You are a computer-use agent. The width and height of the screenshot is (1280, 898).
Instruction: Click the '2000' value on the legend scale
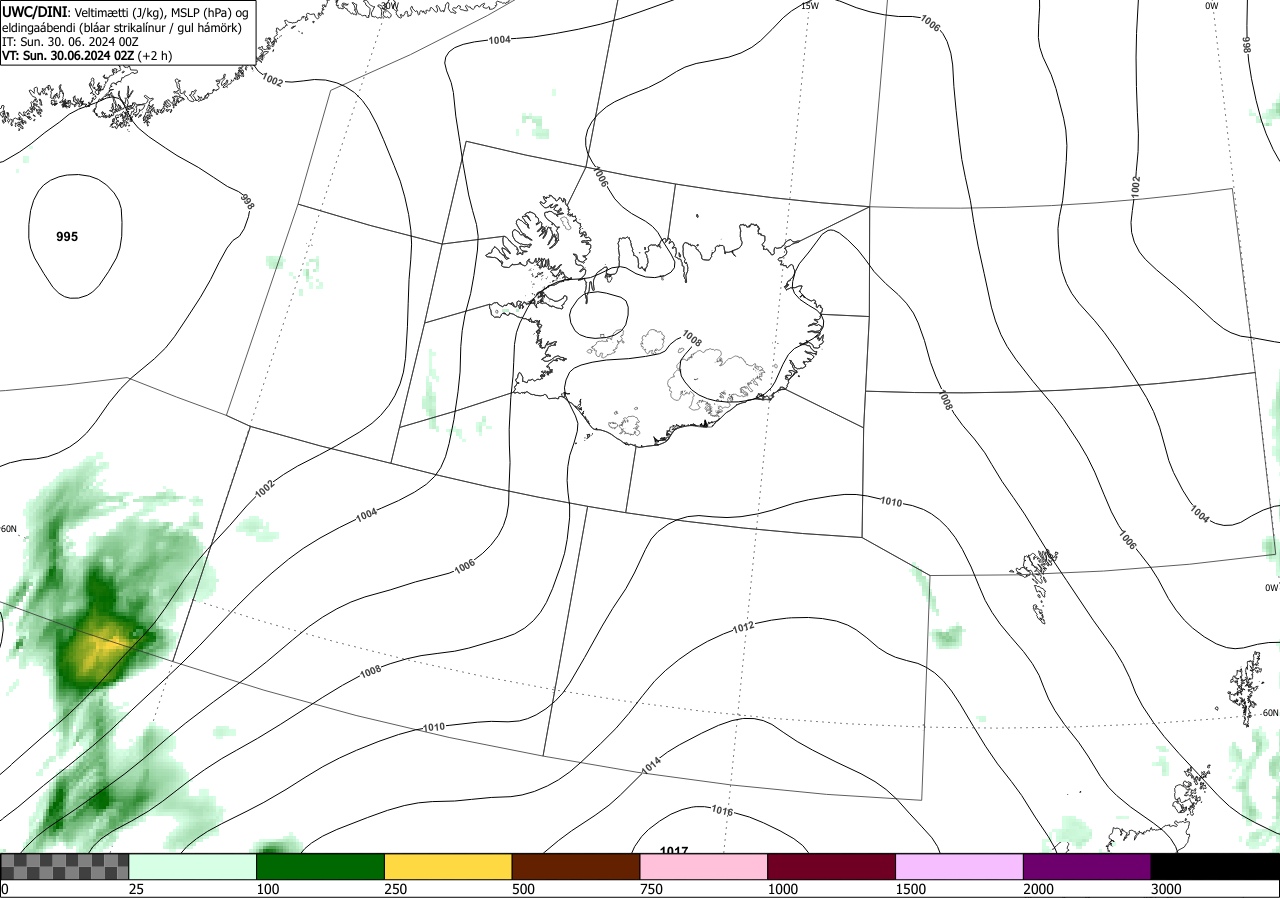(1039, 889)
